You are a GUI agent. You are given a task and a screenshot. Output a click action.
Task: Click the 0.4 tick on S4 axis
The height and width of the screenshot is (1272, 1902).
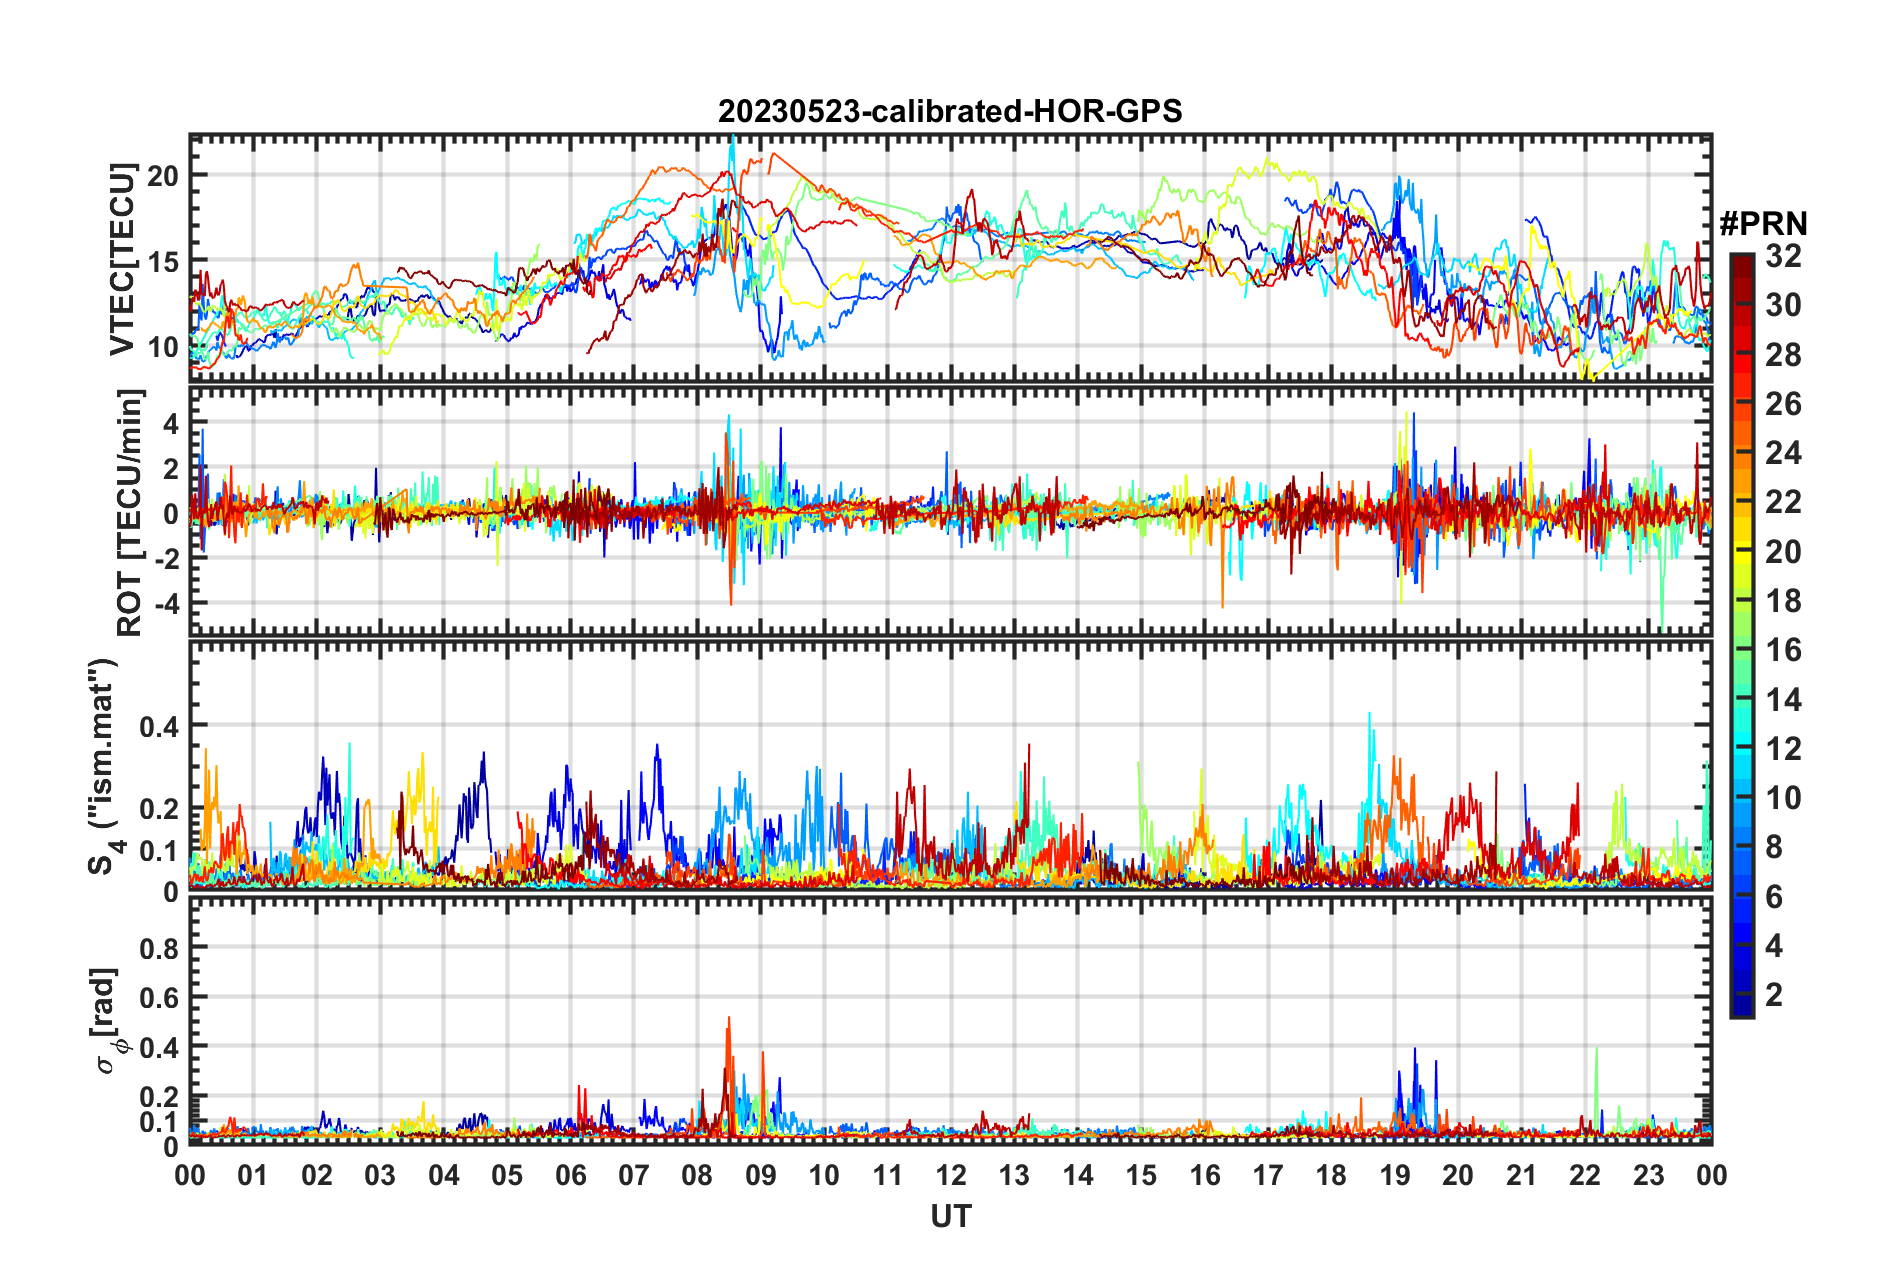[158, 726]
